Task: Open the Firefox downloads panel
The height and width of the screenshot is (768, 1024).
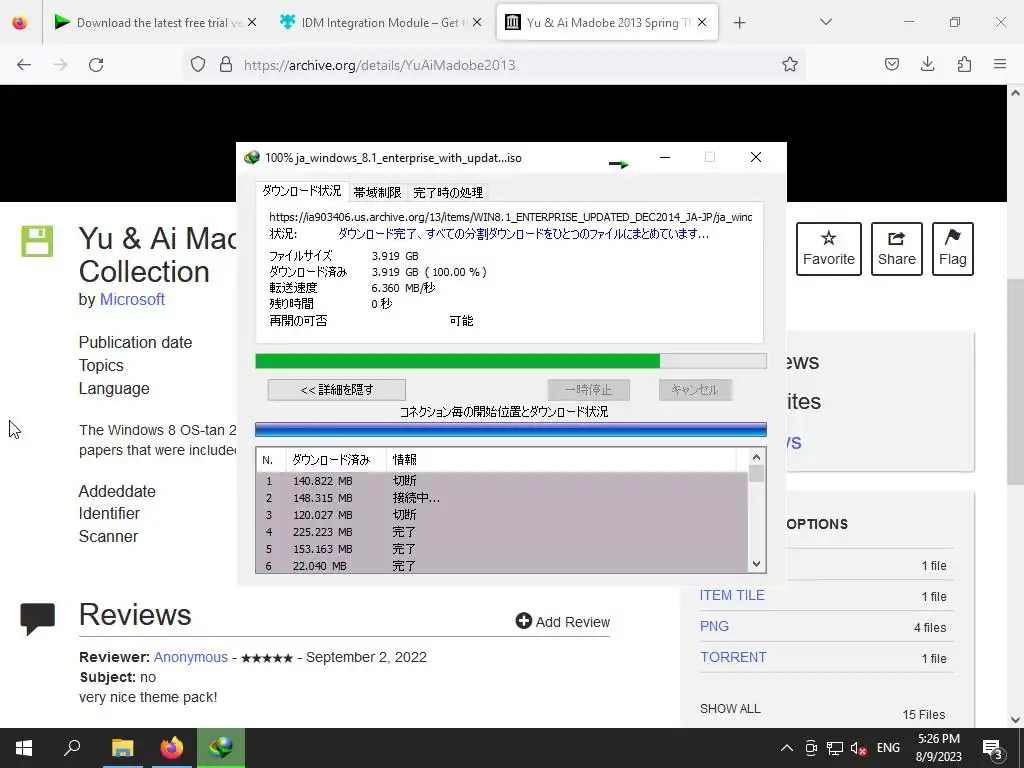Action: [x=927, y=64]
